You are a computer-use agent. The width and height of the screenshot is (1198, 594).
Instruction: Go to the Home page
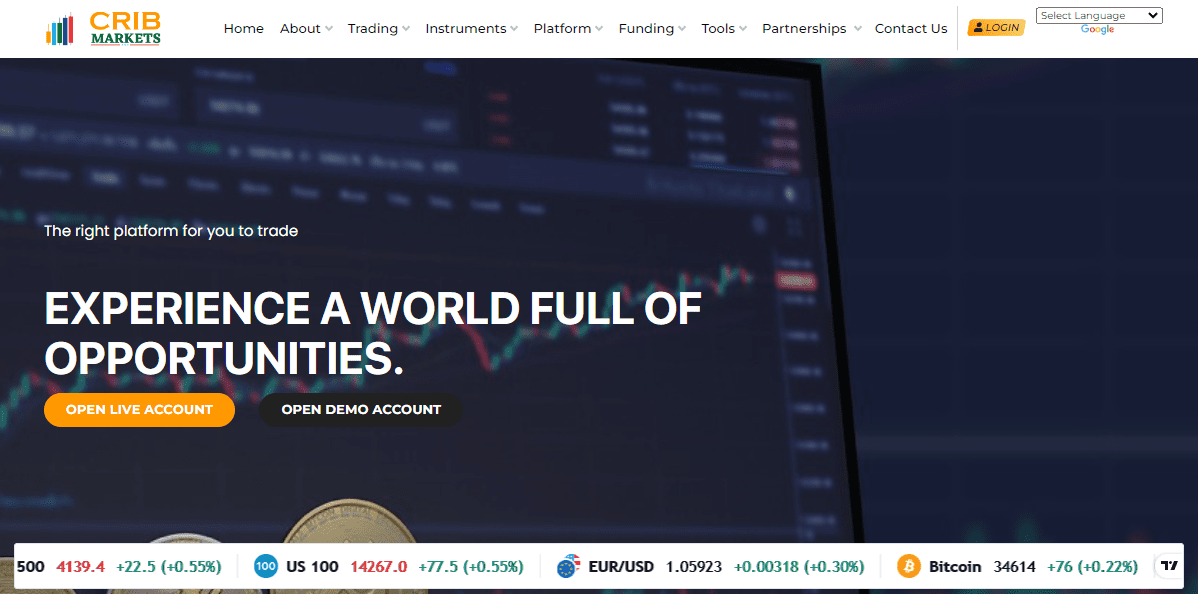pos(244,28)
